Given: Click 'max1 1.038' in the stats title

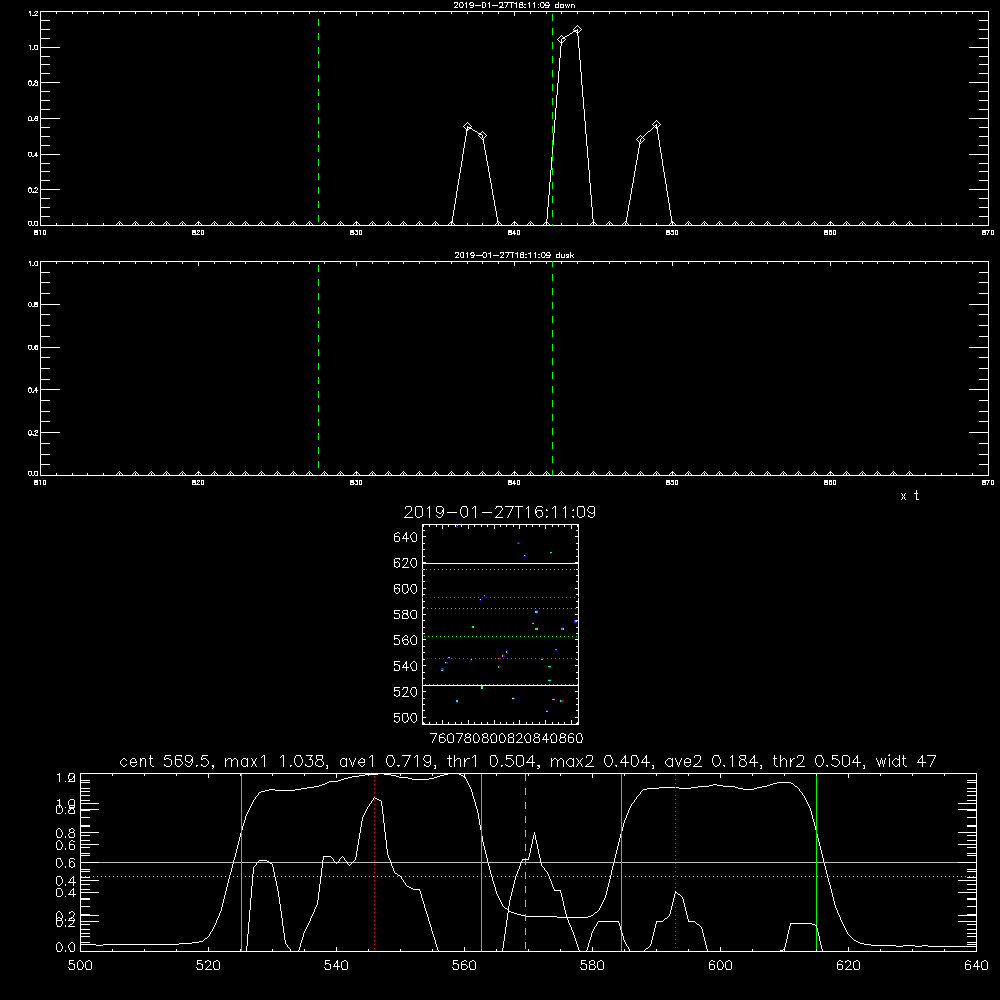Looking at the screenshot, I should click(275, 761).
